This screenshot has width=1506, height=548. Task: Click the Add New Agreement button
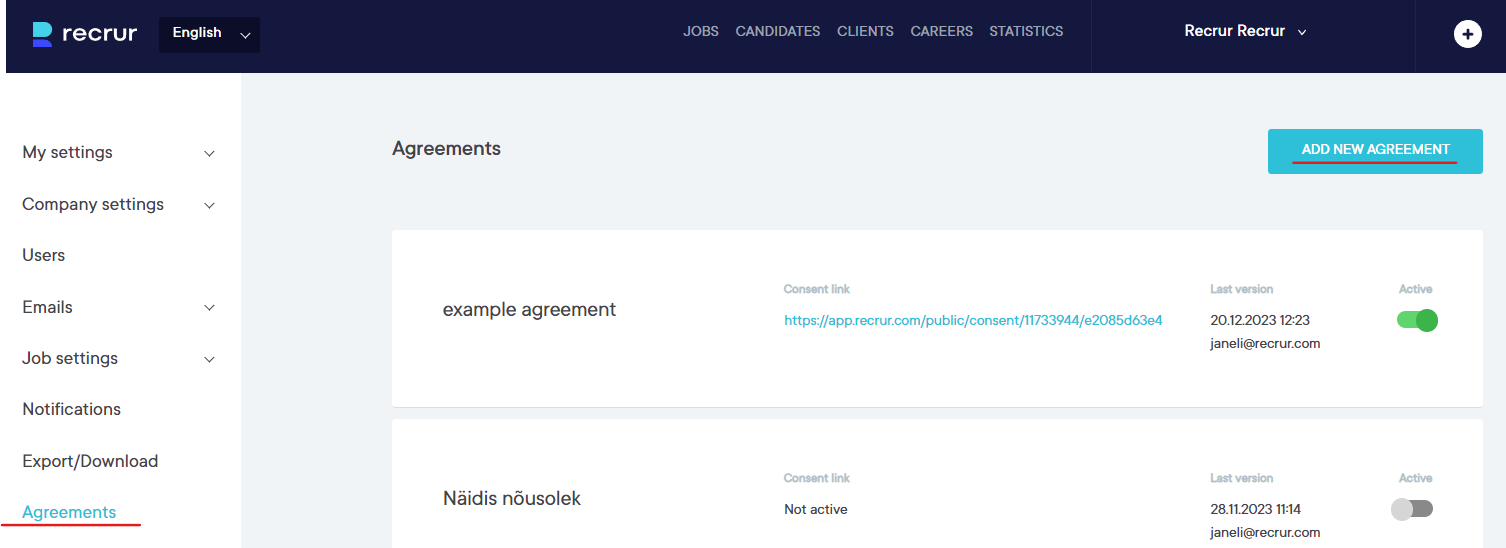(x=1375, y=151)
